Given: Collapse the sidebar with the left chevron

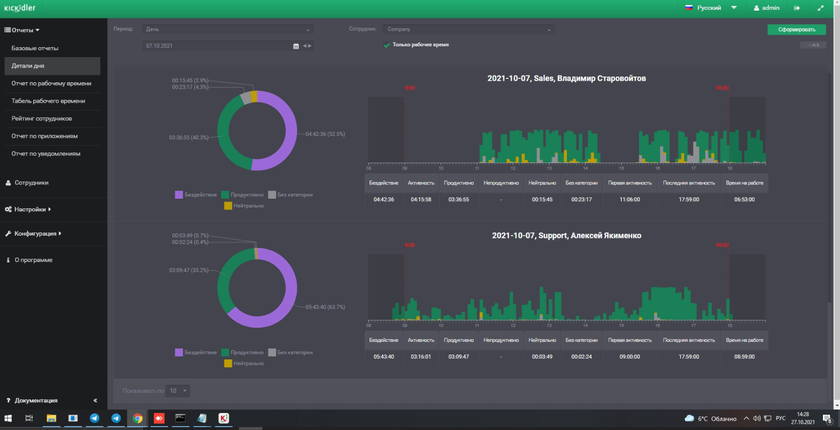Looking at the screenshot, I should [x=95, y=400].
